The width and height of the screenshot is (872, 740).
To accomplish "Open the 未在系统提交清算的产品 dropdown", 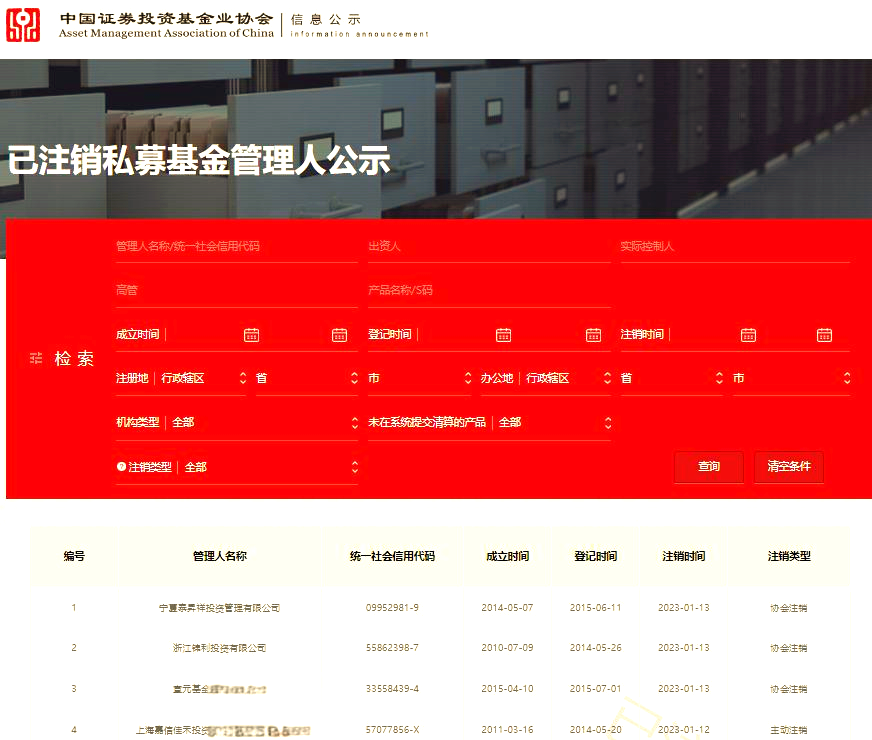I will 606,422.
